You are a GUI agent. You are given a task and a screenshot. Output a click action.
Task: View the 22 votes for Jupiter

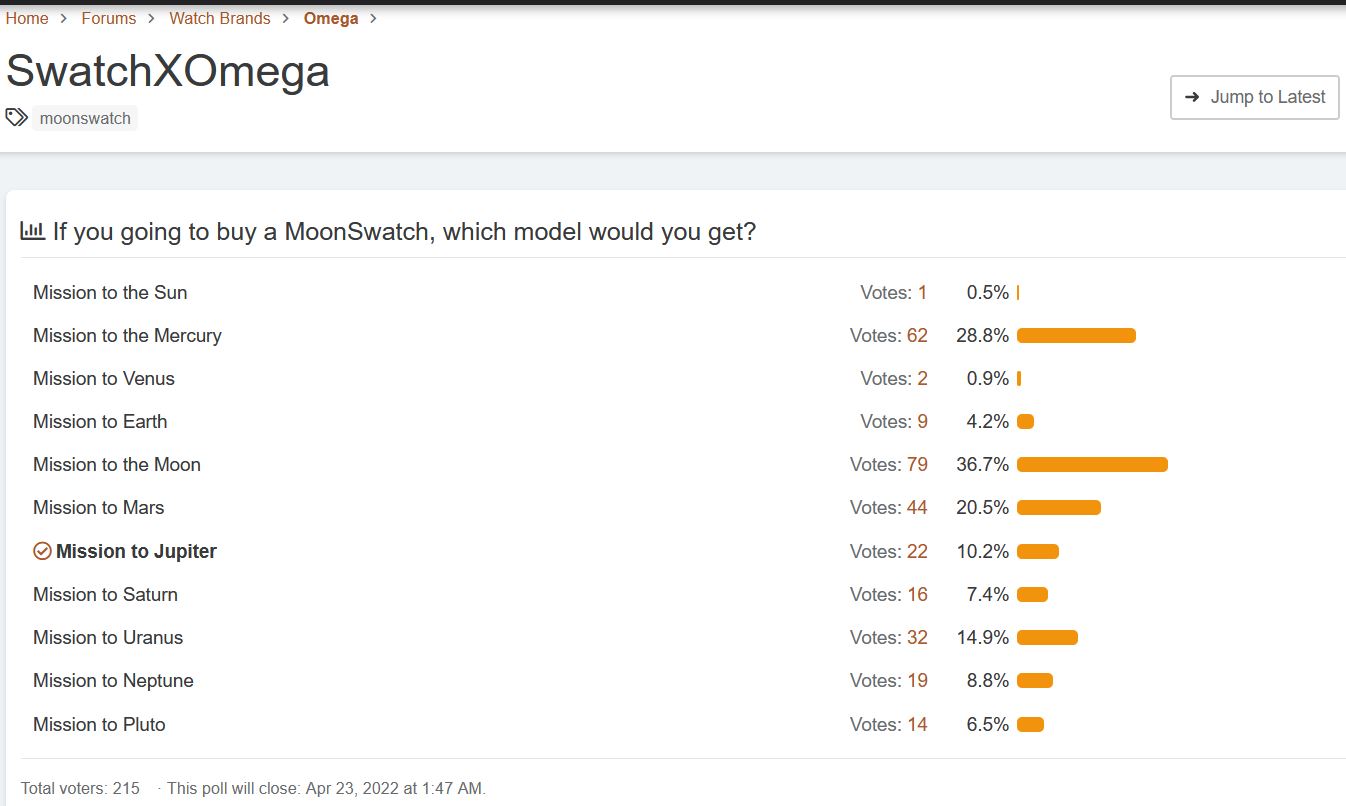tap(917, 551)
